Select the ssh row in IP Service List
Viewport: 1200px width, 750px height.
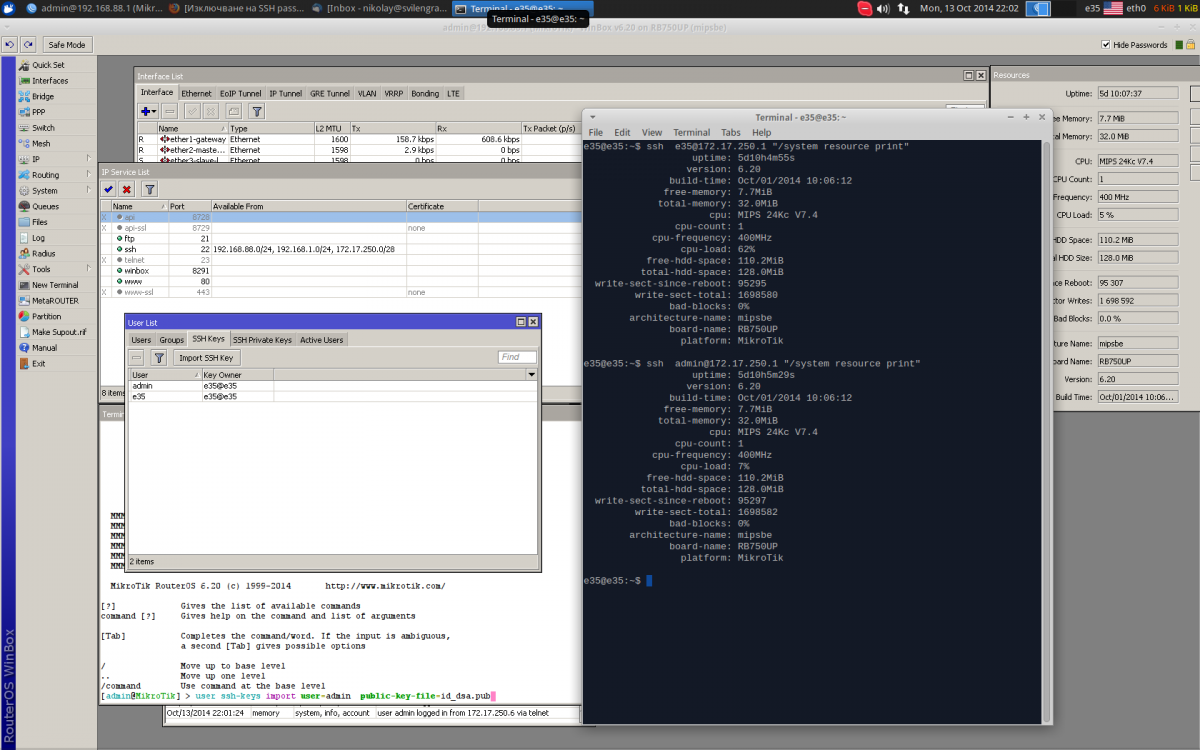(x=130, y=249)
